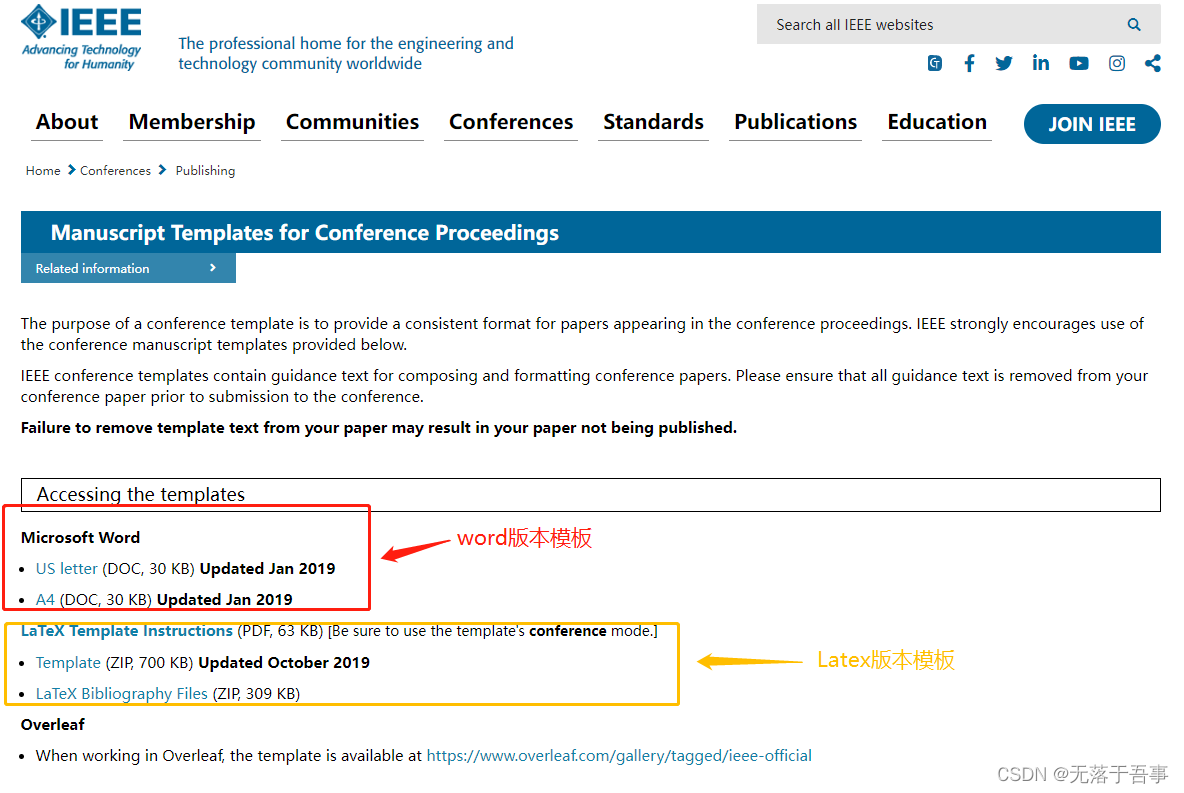Expand the Accessing the templates section
This screenshot has height=793, width=1184.
[x=590, y=495]
